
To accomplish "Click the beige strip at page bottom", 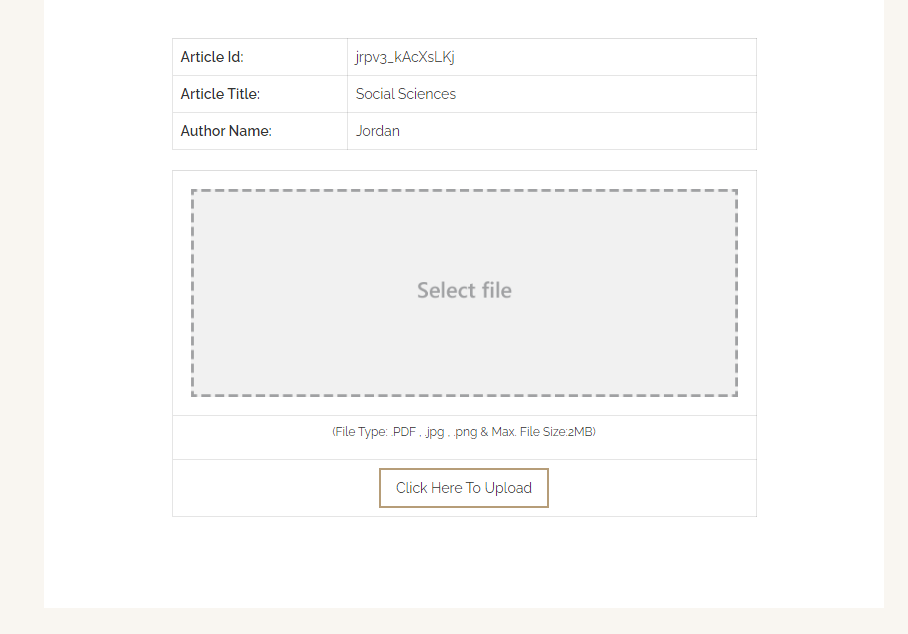I will [x=454, y=621].
